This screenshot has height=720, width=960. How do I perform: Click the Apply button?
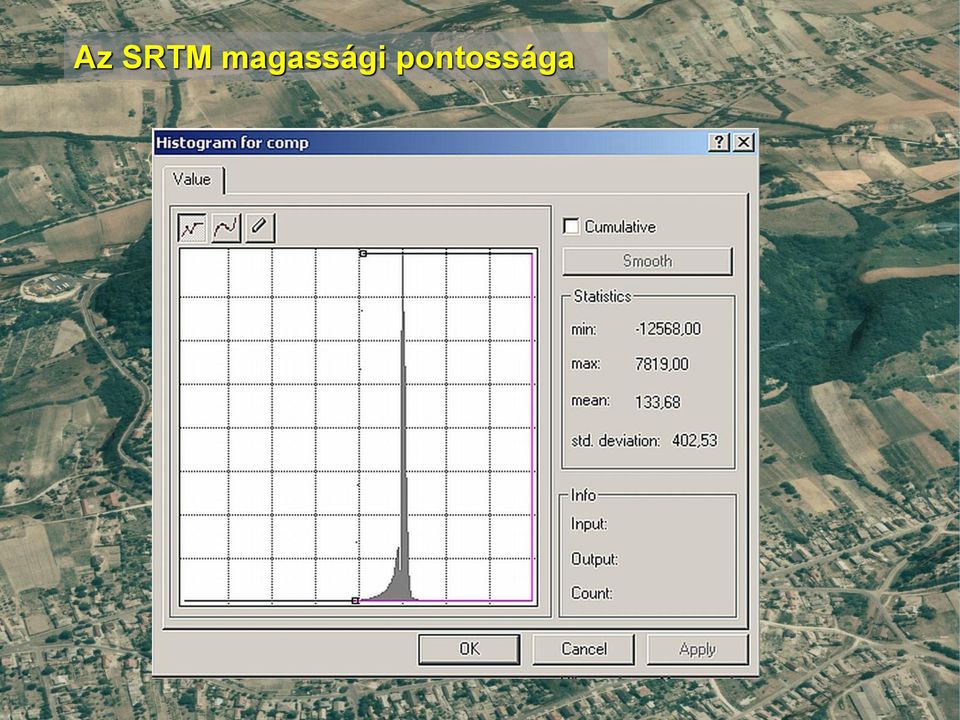tap(697, 649)
